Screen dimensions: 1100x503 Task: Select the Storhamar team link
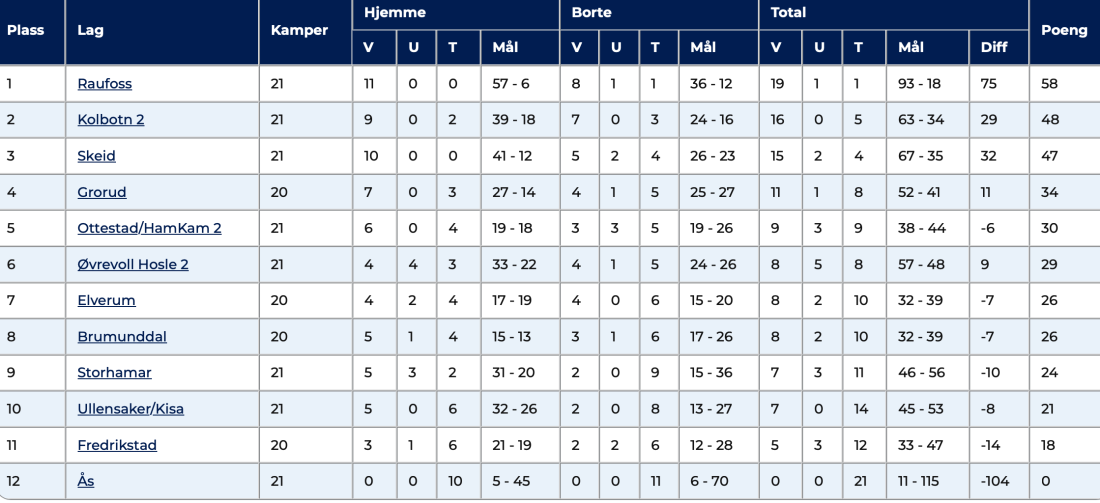(114, 373)
